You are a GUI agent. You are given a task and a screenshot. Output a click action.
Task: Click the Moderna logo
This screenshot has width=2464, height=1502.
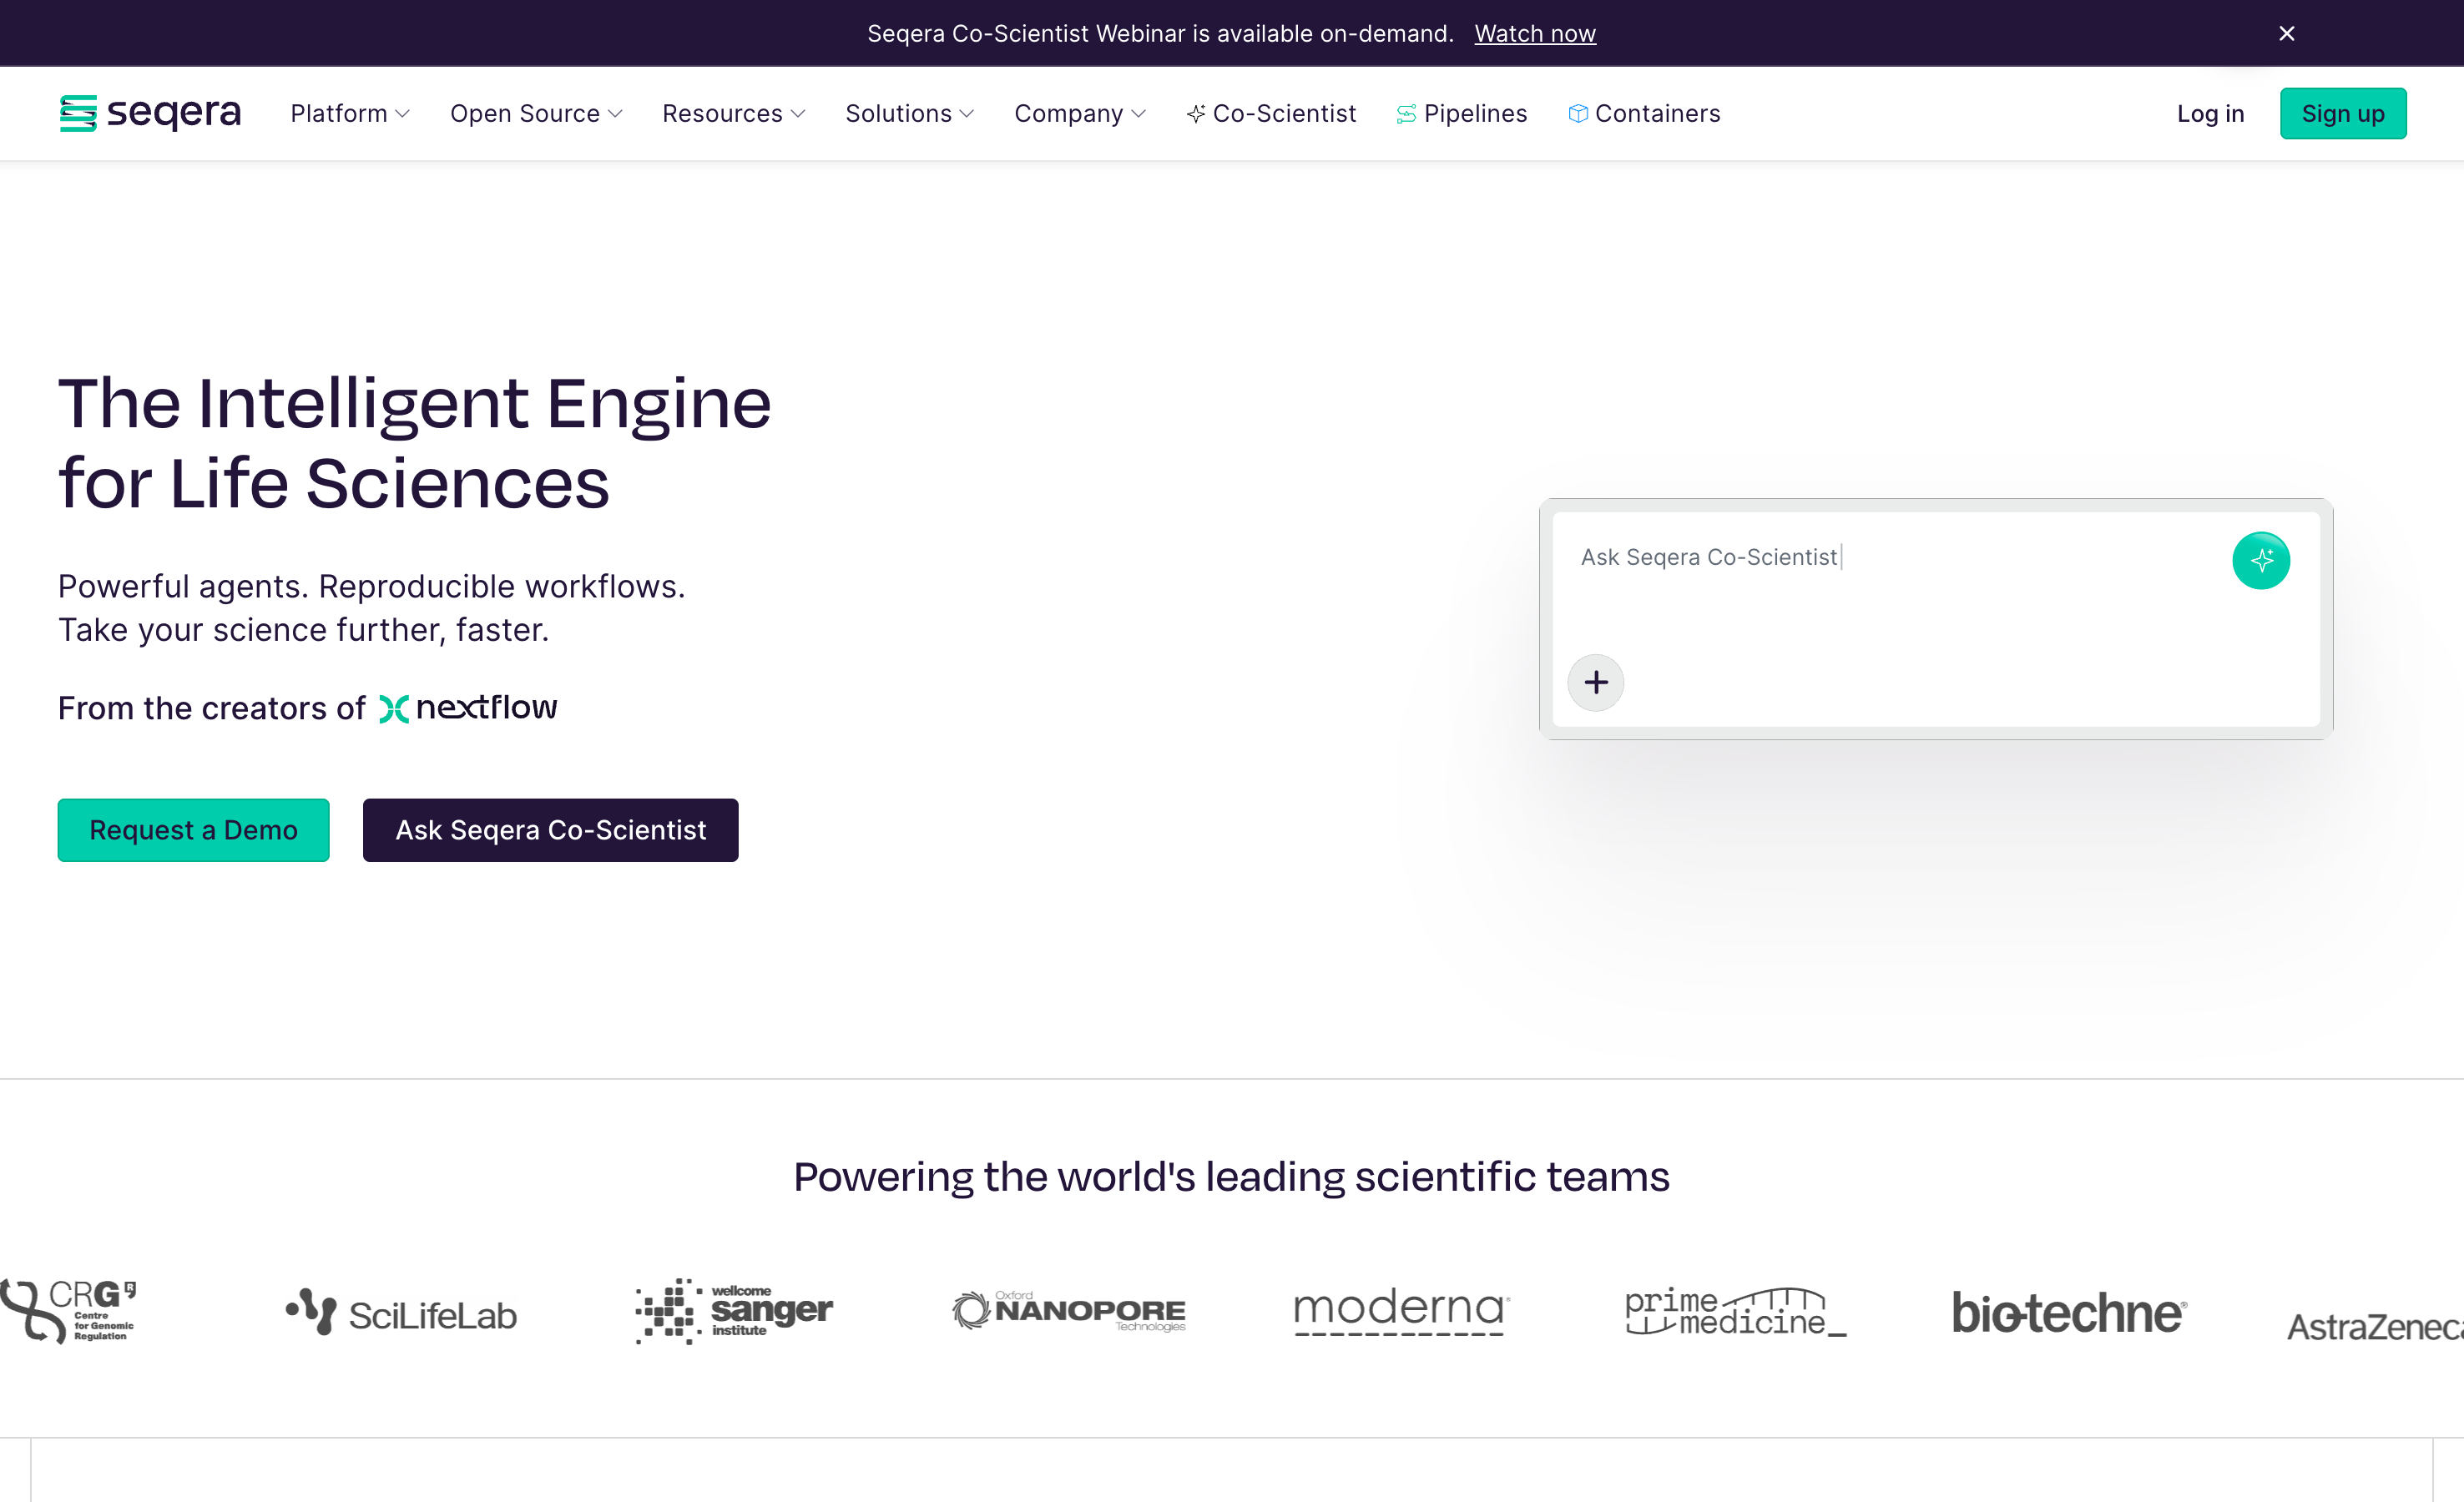(x=1401, y=1311)
